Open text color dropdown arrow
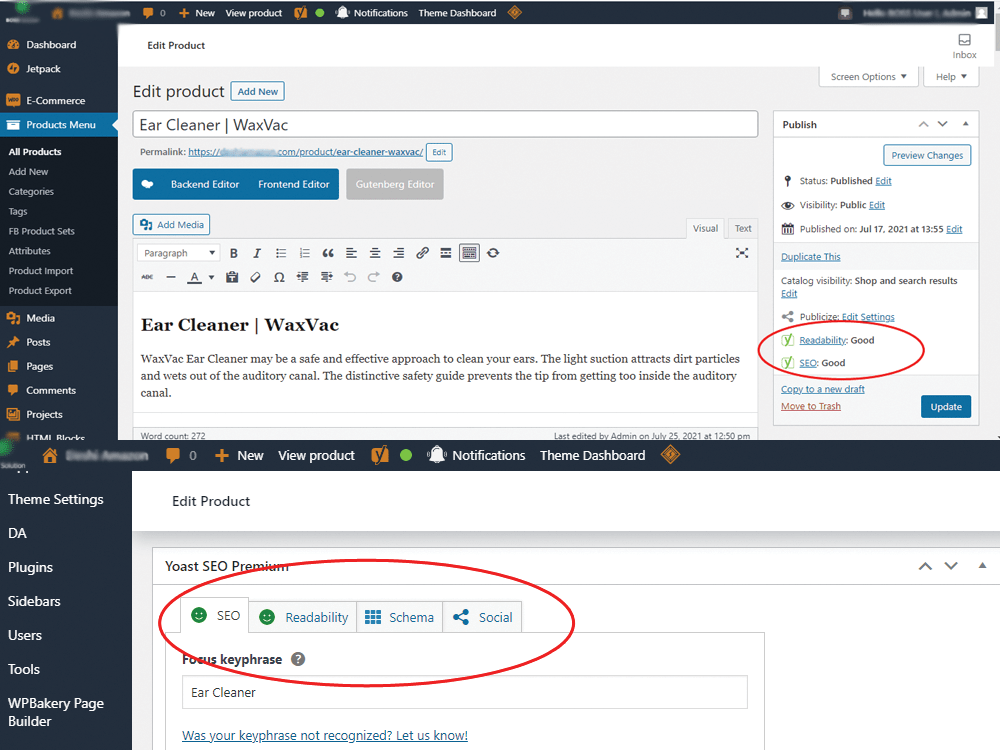 coord(211,277)
